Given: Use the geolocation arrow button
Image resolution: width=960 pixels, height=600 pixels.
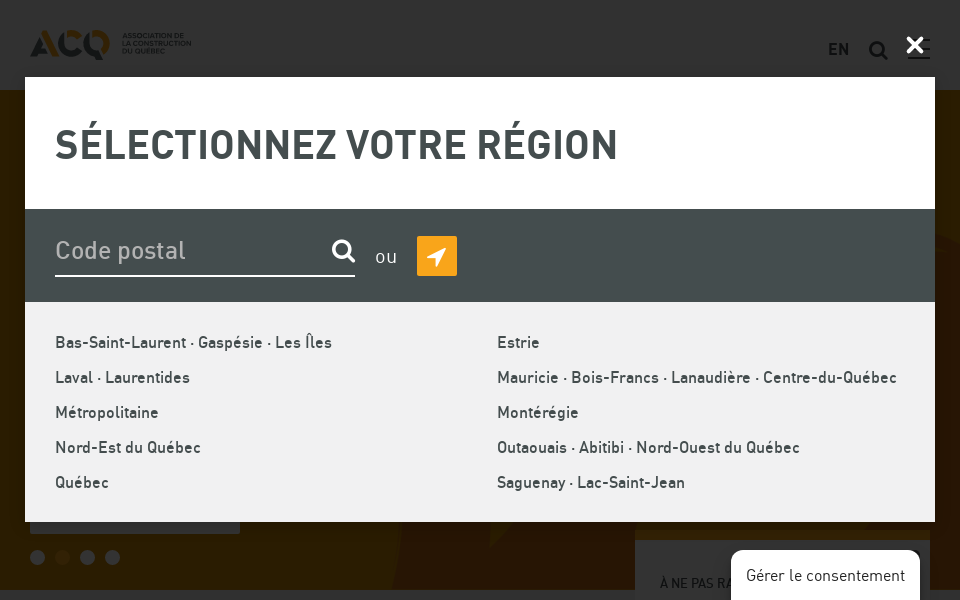Looking at the screenshot, I should point(436,256).
